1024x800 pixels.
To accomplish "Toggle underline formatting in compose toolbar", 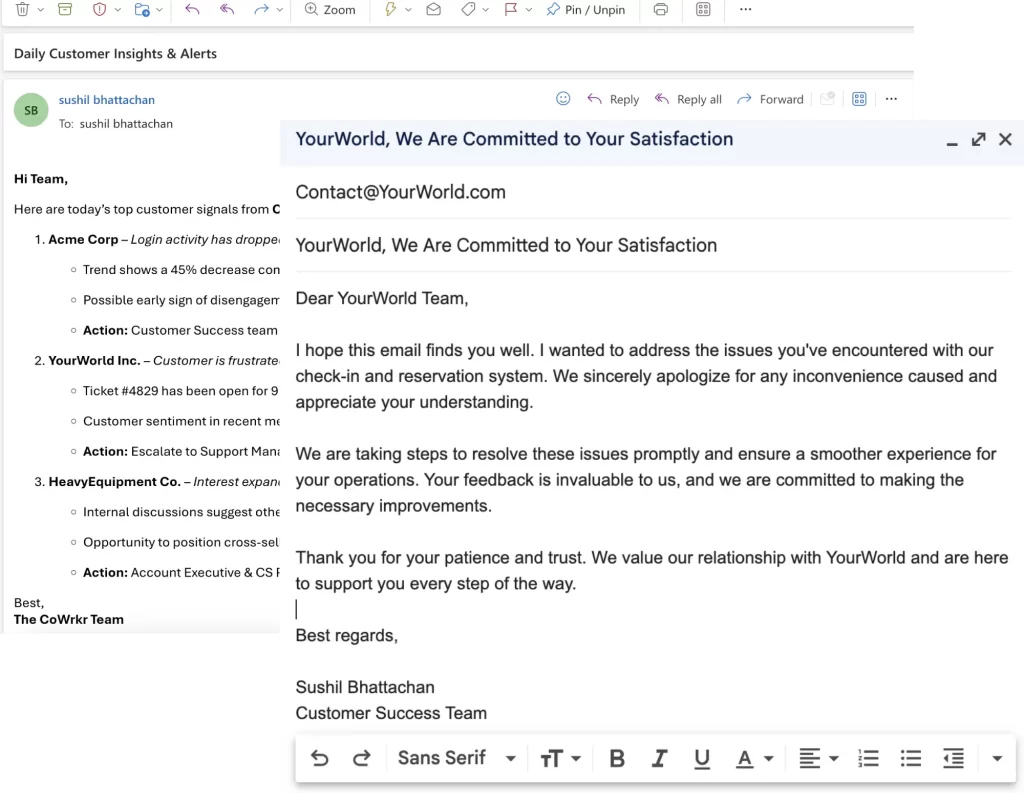I will pos(702,758).
